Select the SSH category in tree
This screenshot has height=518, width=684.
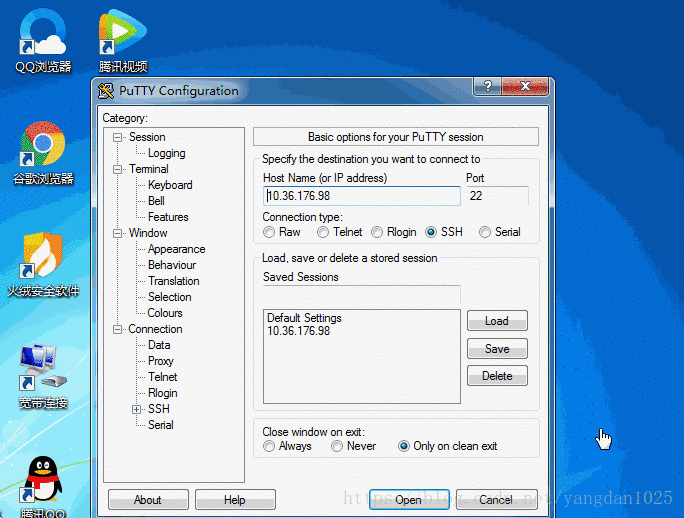pos(158,409)
